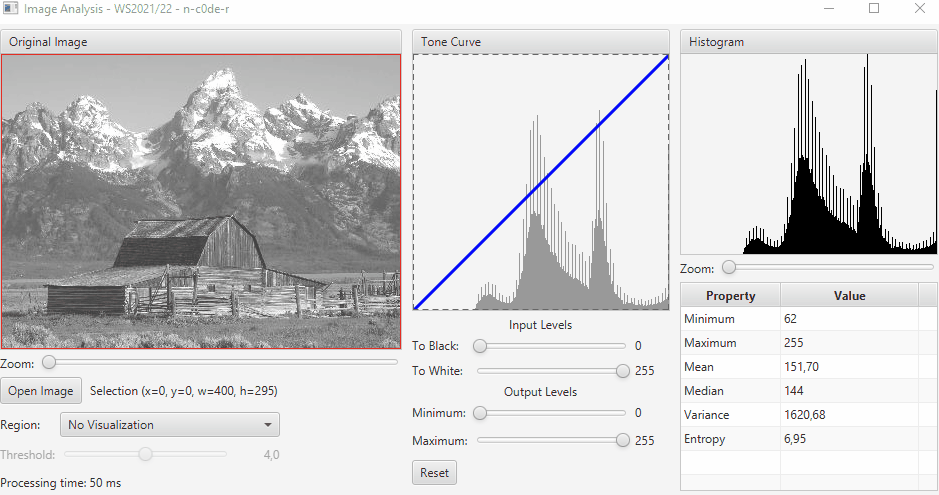
Task: Click the Variance value 1620,68
Action: [804, 415]
